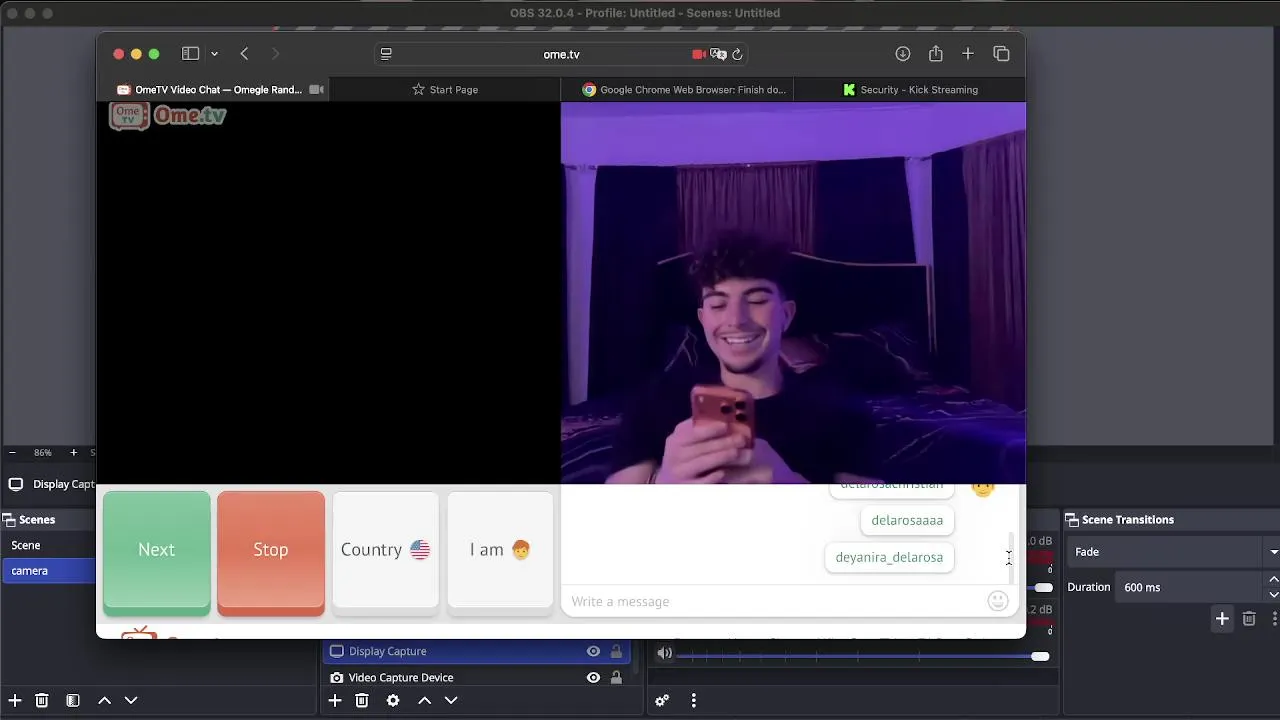Open source properties gear
1280x720 pixels.
coord(393,701)
